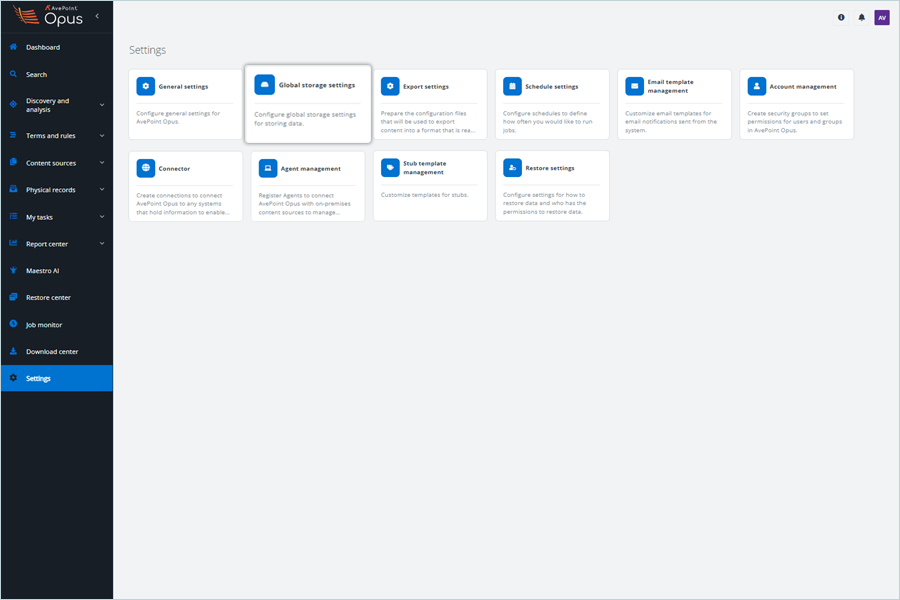Open the Global storage settings title

pyautogui.click(x=317, y=85)
